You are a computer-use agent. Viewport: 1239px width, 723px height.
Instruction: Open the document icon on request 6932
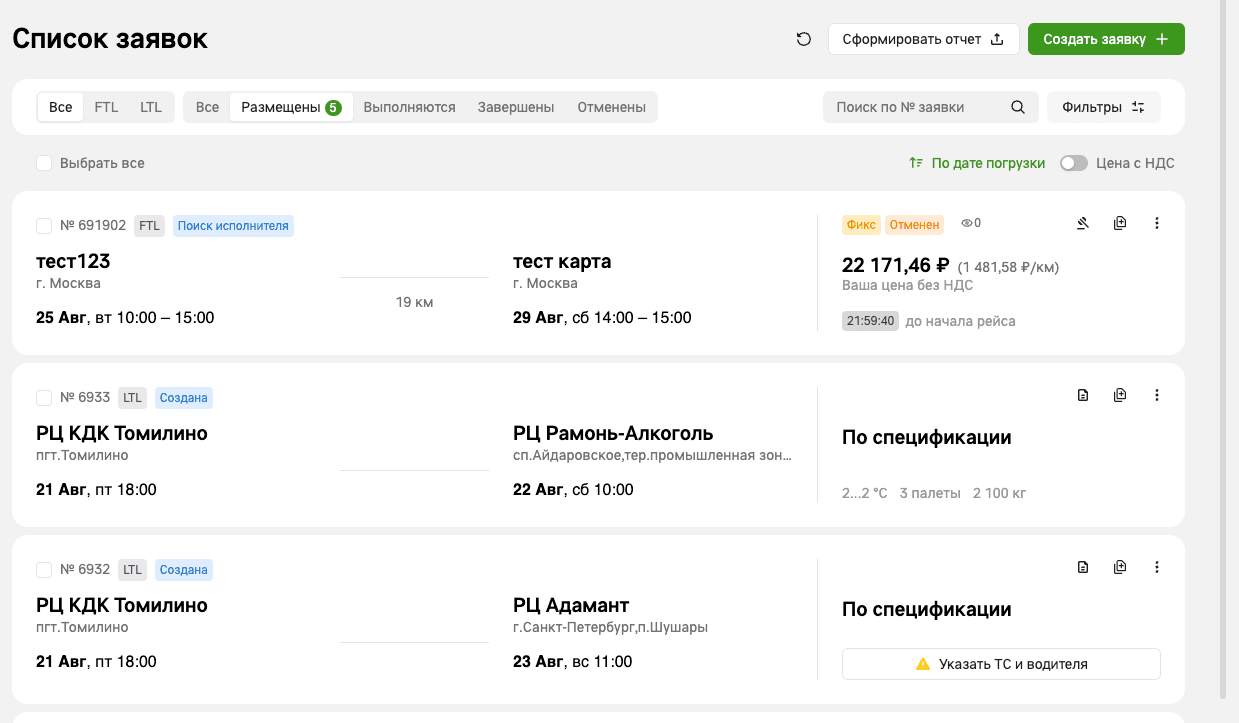[x=1082, y=568]
